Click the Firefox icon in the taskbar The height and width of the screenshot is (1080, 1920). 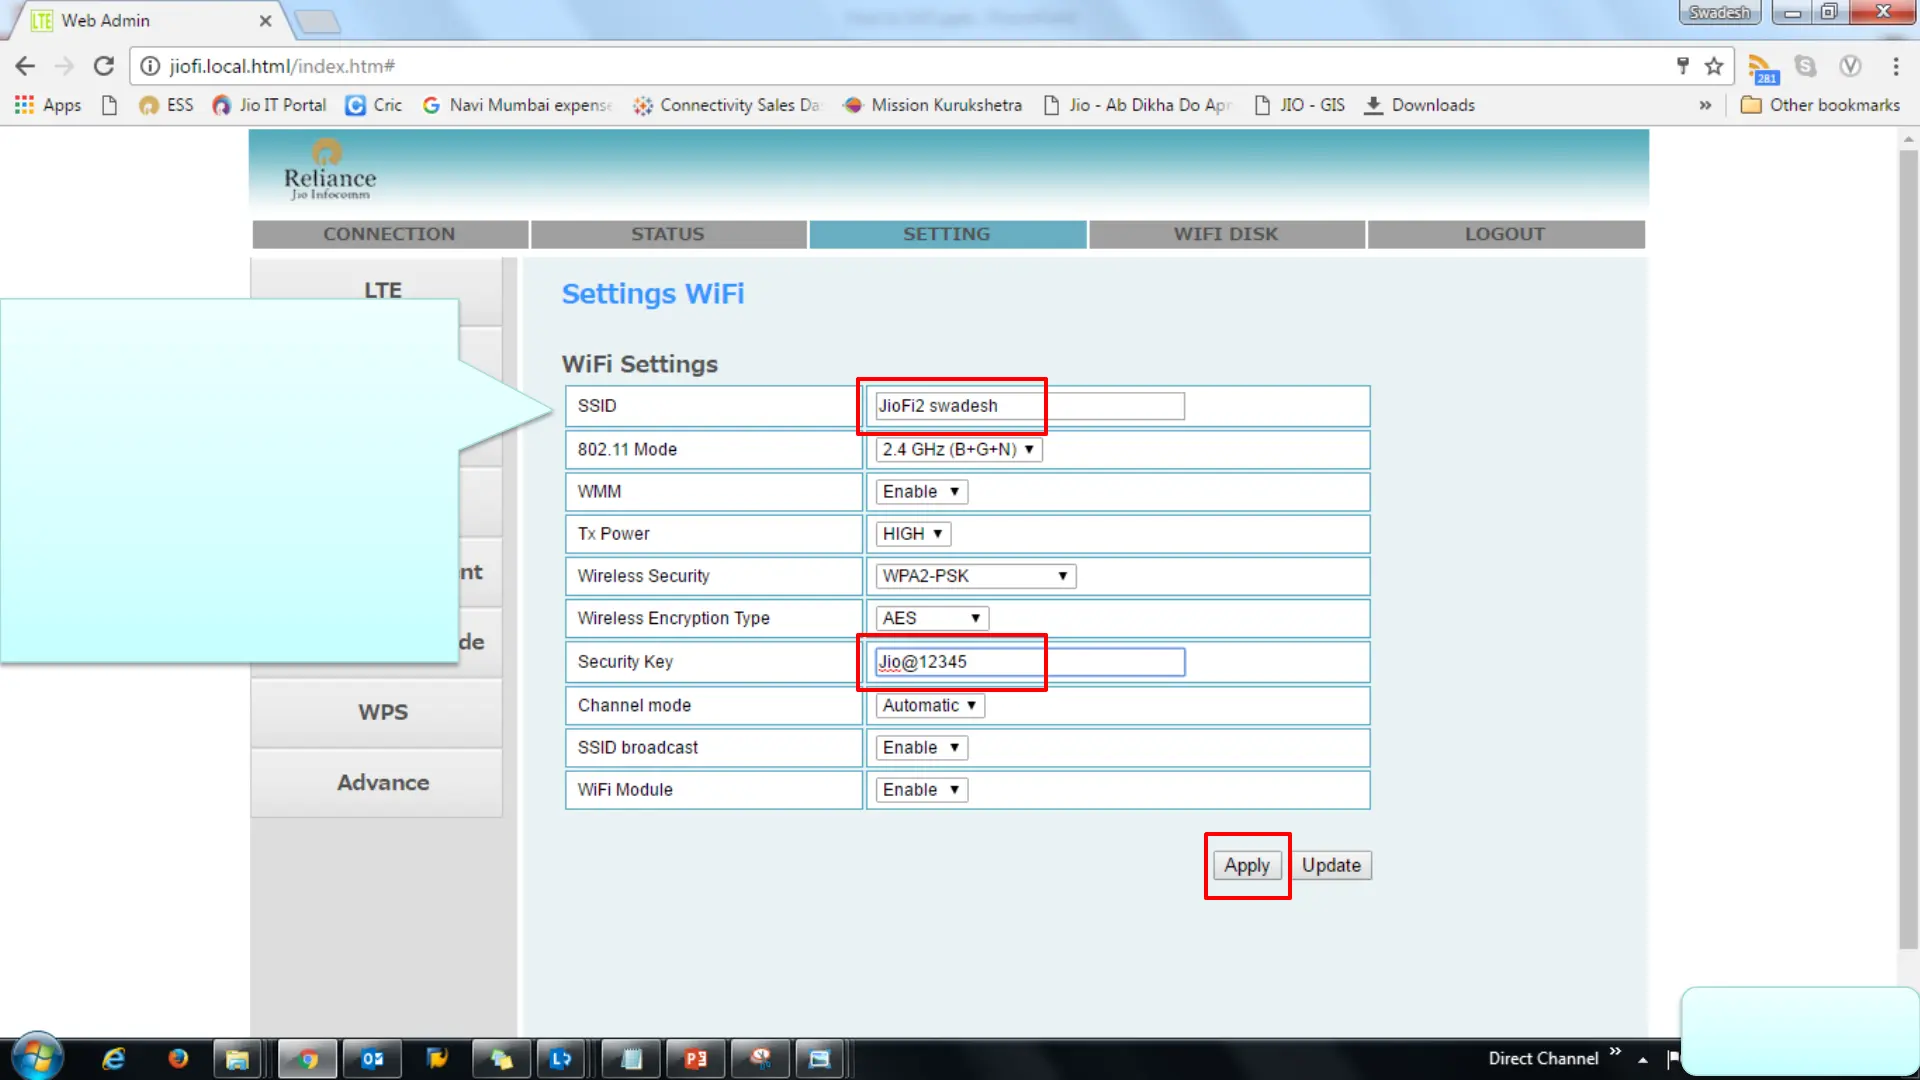coord(178,1058)
